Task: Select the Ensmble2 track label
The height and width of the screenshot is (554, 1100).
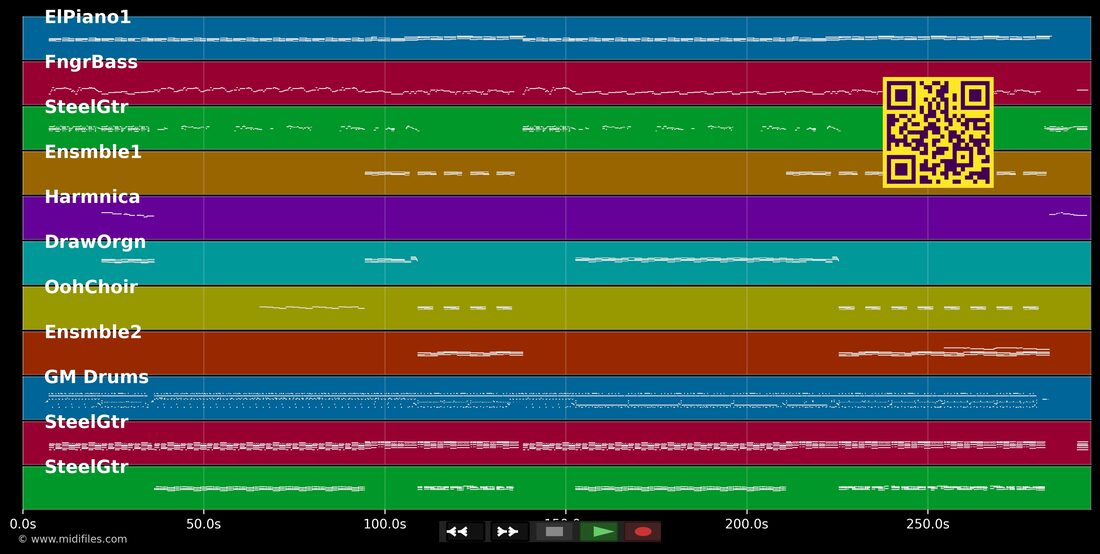Action: coord(93,331)
